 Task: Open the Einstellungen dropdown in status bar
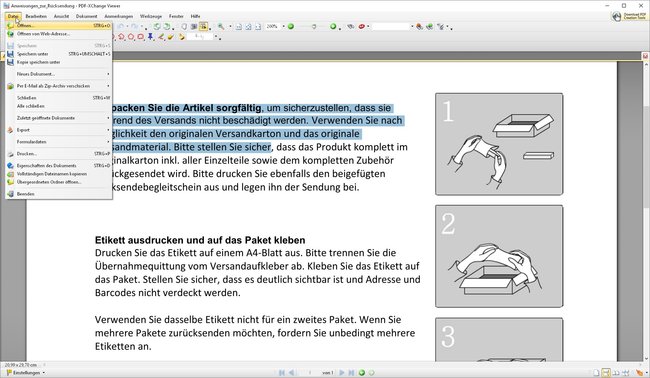pos(25,373)
